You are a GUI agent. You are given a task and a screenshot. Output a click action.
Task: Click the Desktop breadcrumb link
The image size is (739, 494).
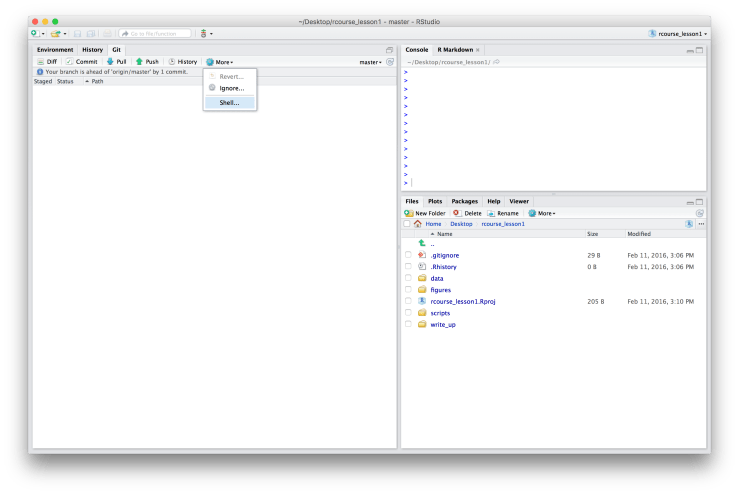[x=461, y=224]
